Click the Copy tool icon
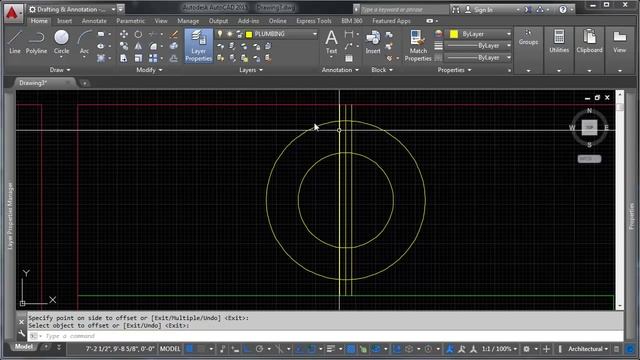The height and width of the screenshot is (360, 640). pos(124,46)
